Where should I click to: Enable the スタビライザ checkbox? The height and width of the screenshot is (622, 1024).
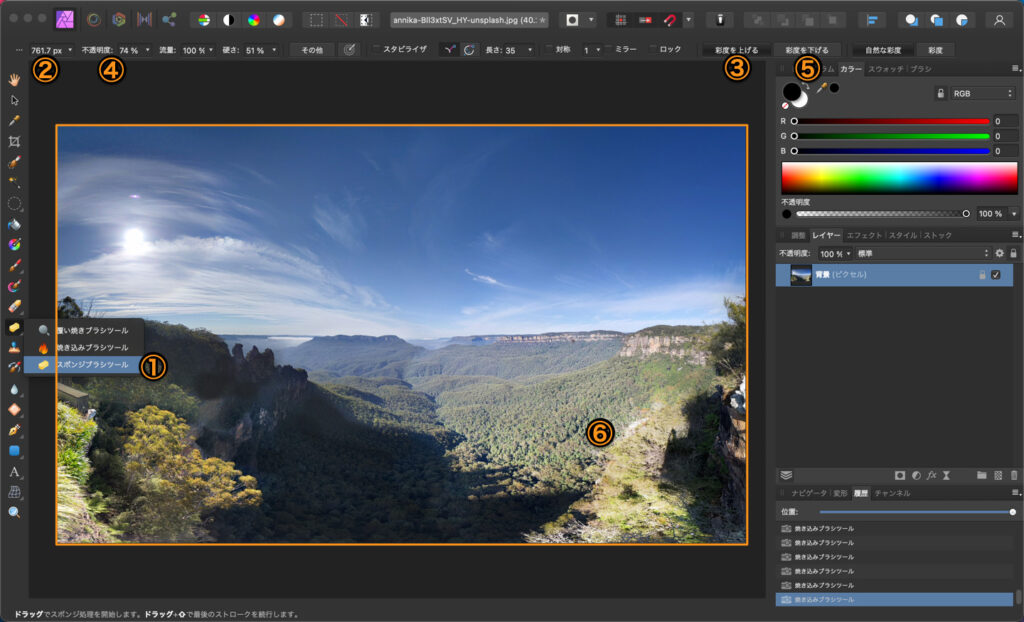(x=375, y=49)
